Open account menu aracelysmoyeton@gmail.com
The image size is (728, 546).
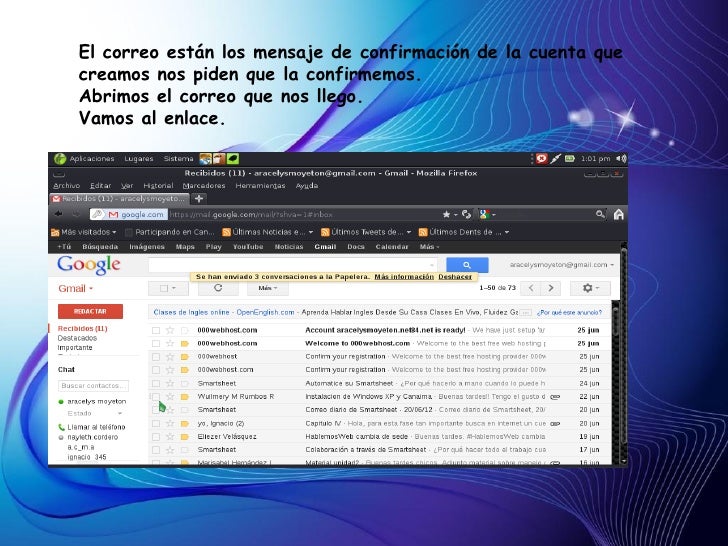click(562, 265)
